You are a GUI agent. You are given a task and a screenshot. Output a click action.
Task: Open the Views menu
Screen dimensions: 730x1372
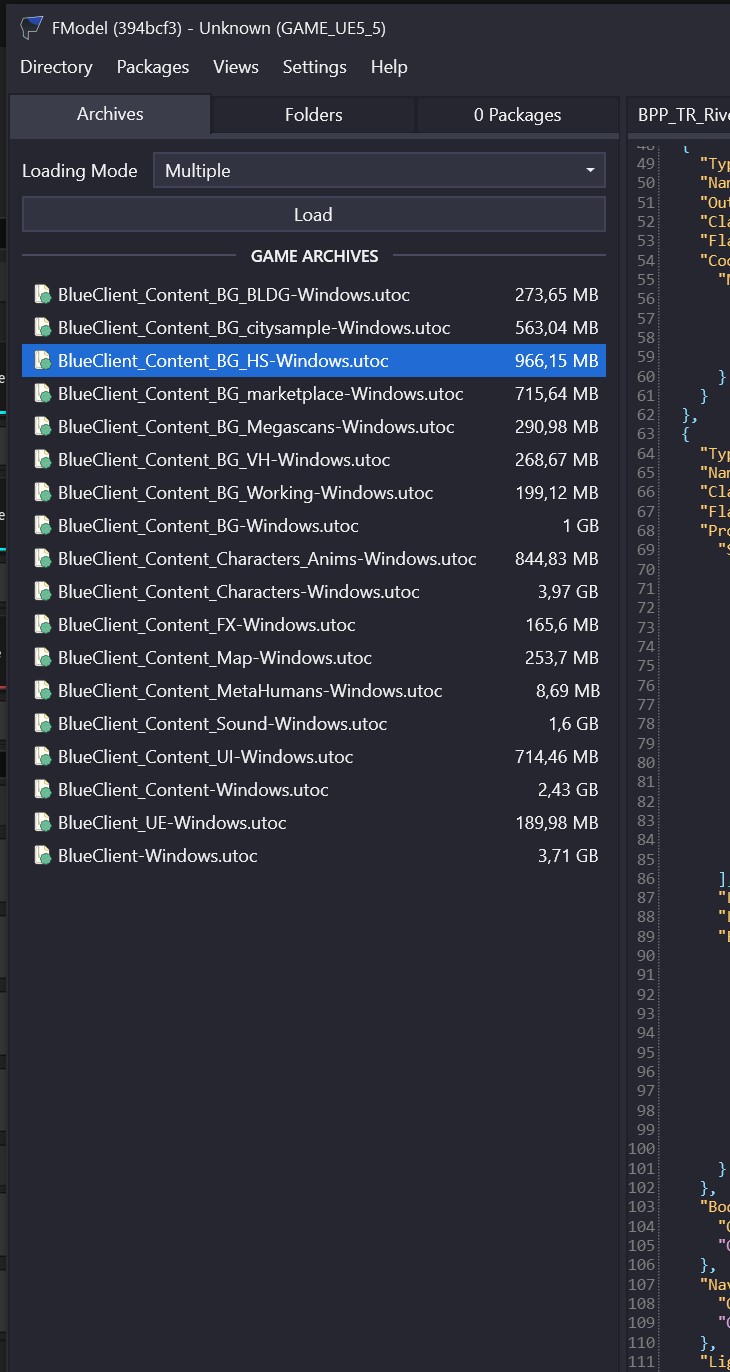[x=236, y=67]
